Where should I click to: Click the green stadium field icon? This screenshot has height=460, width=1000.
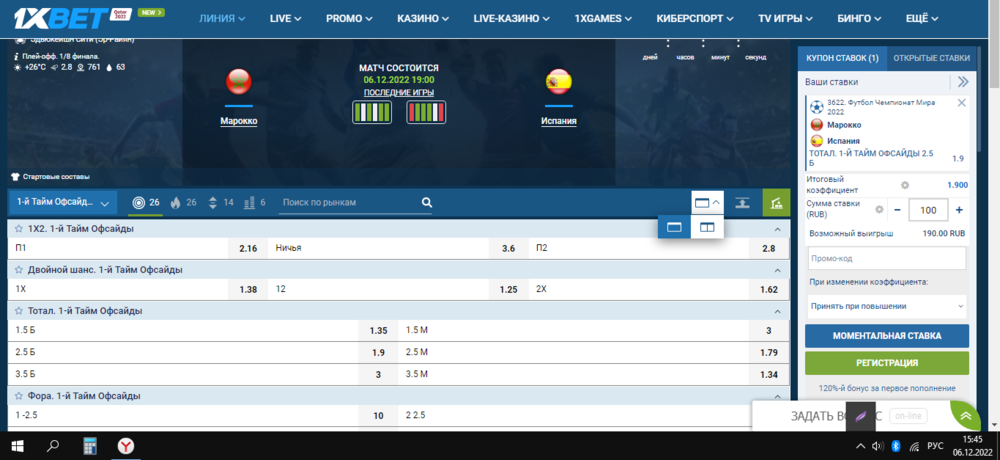point(776,203)
